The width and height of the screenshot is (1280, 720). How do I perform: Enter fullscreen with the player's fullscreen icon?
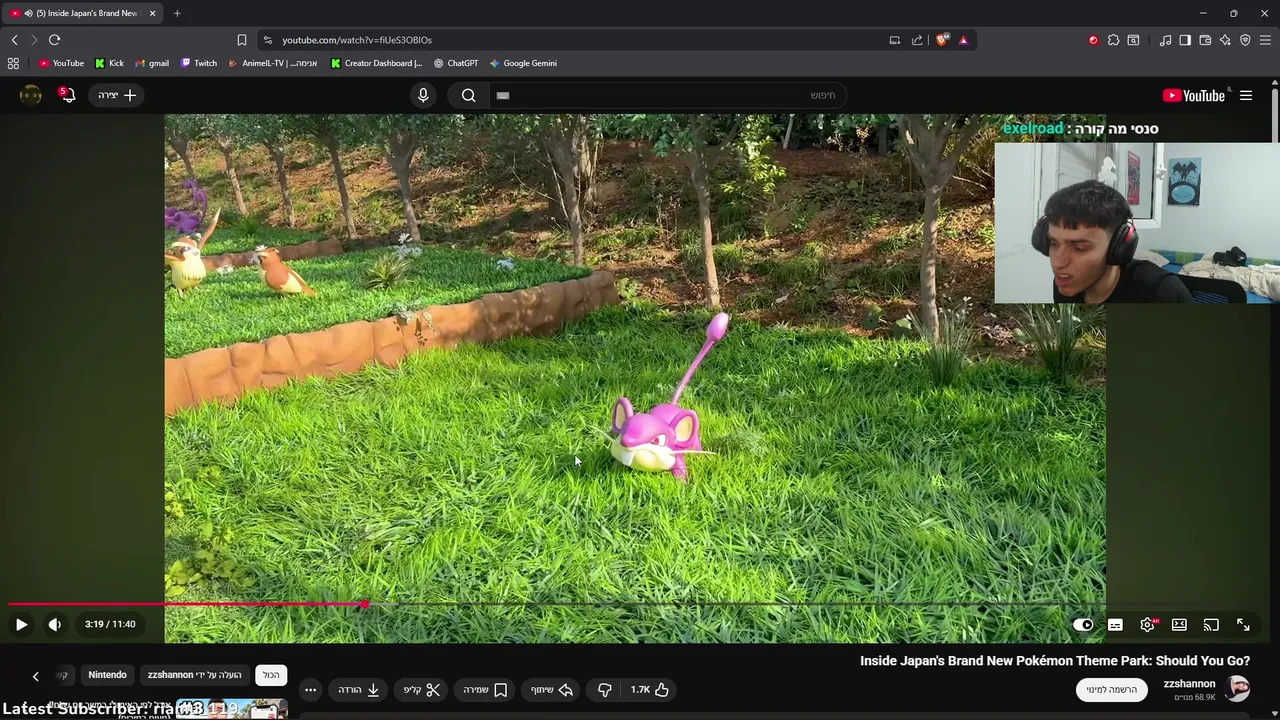pyautogui.click(x=1243, y=624)
